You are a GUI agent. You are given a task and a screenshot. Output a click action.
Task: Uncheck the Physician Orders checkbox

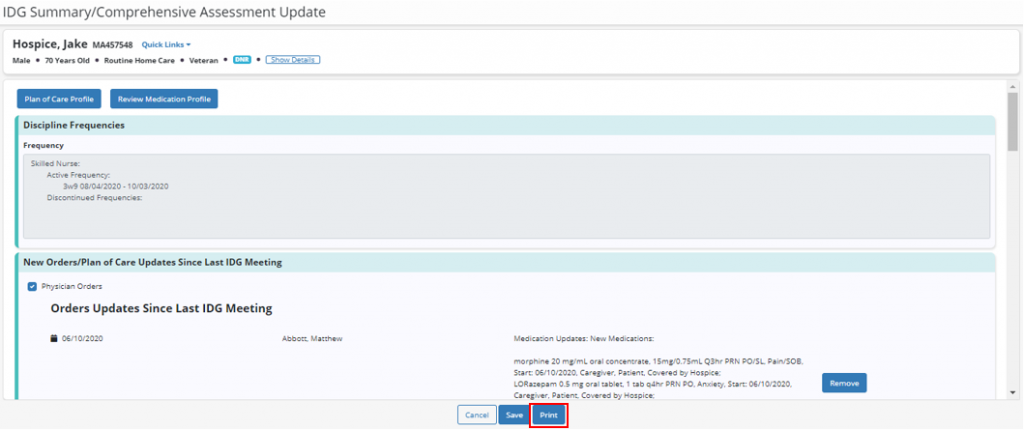32,286
